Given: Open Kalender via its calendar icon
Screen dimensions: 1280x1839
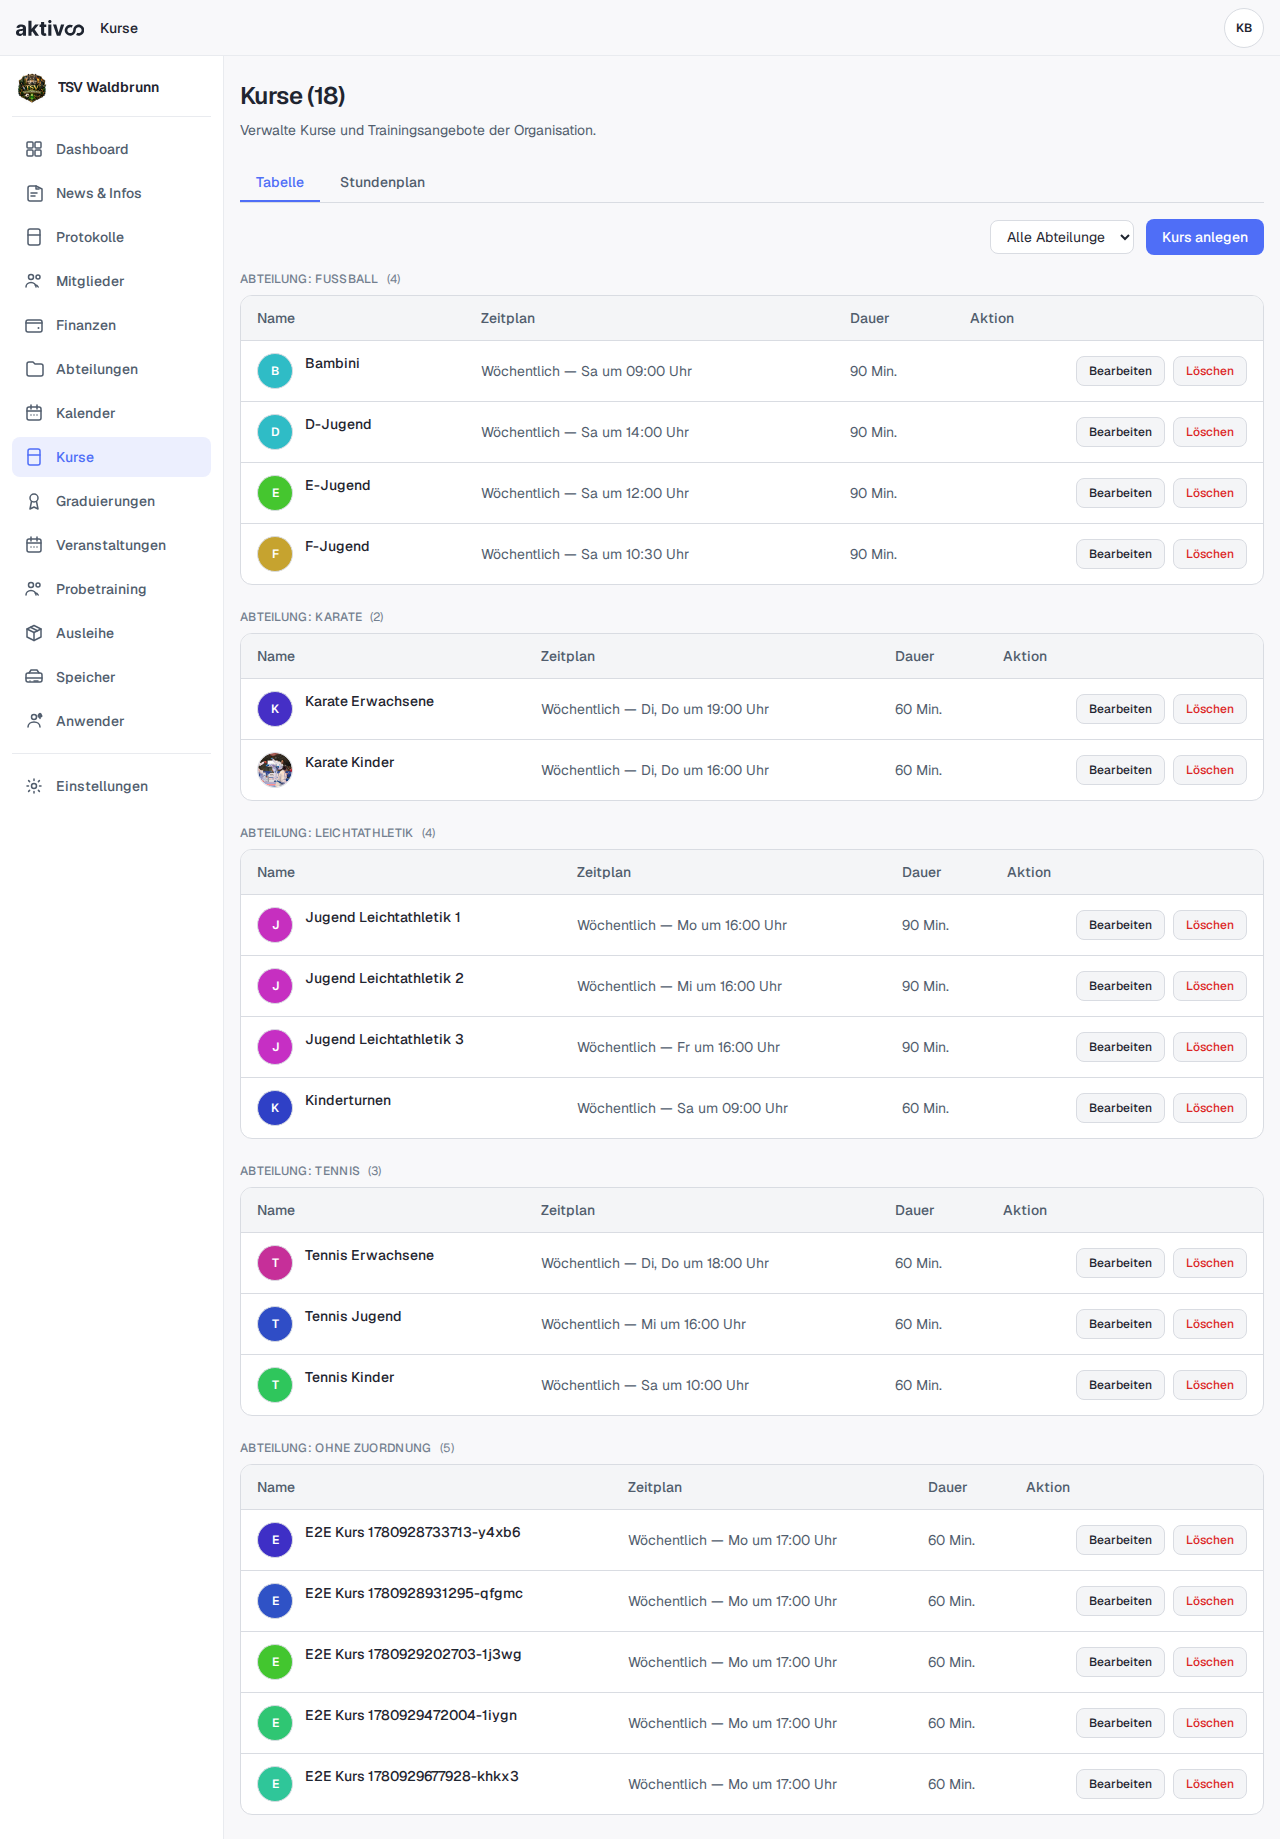Looking at the screenshot, I should click(x=34, y=413).
